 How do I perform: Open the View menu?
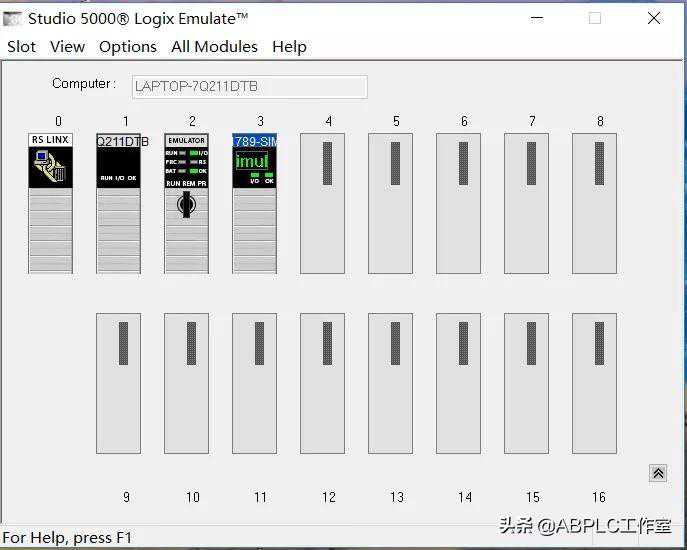[67, 47]
